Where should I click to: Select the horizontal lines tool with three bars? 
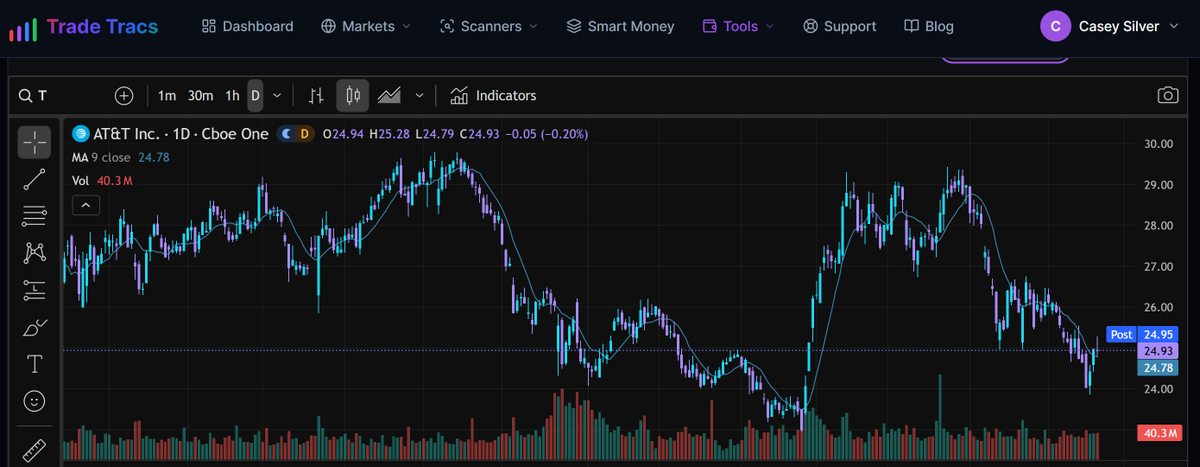34,216
